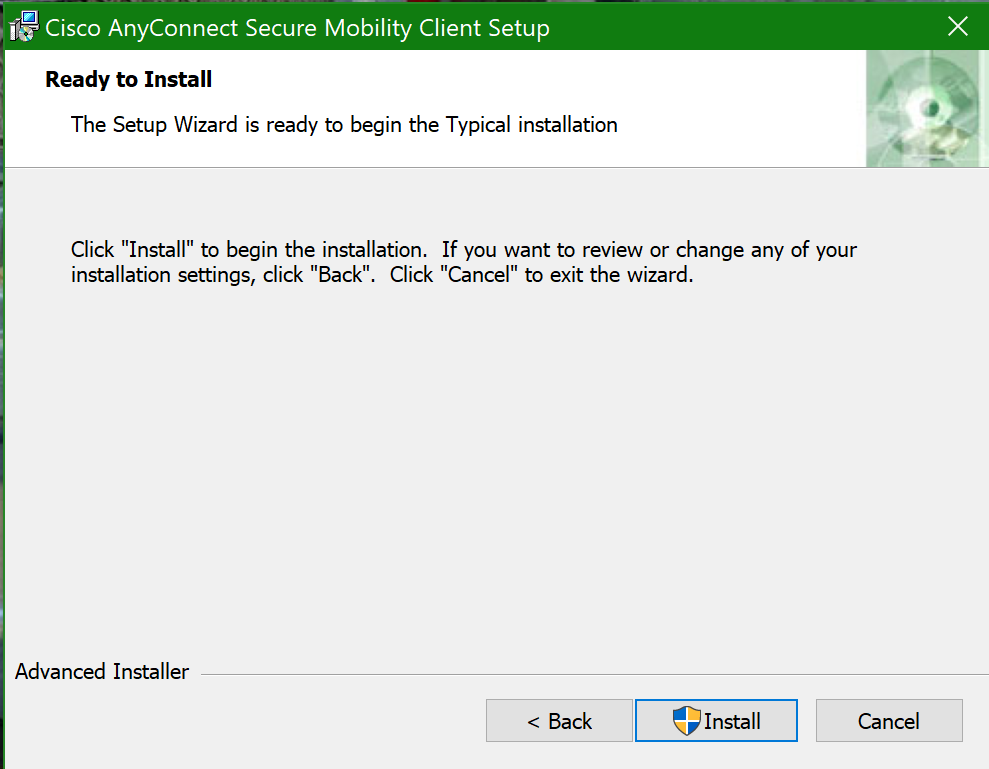Click the UAC shield icon on Install

click(x=686, y=721)
